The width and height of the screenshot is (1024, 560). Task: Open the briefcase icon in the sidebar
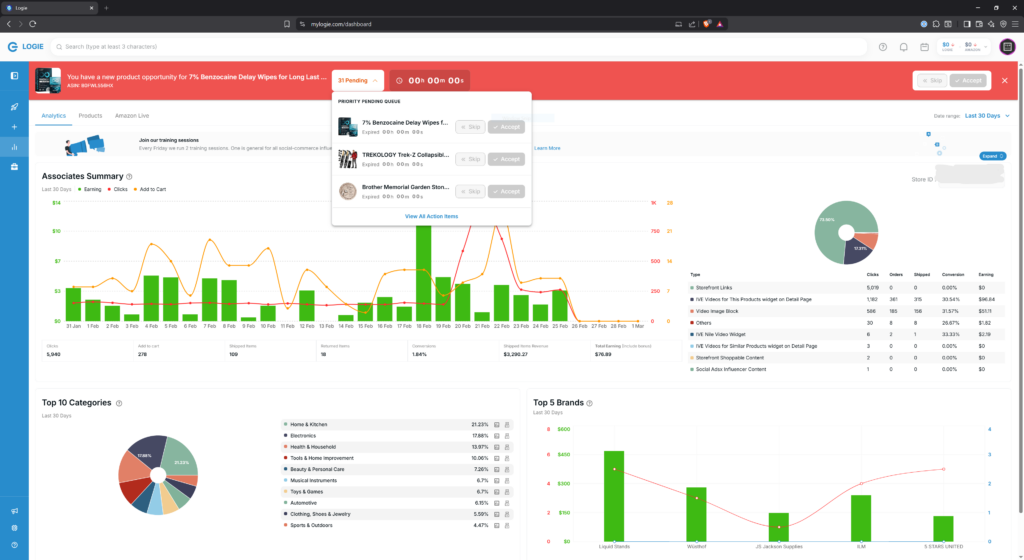[14, 167]
